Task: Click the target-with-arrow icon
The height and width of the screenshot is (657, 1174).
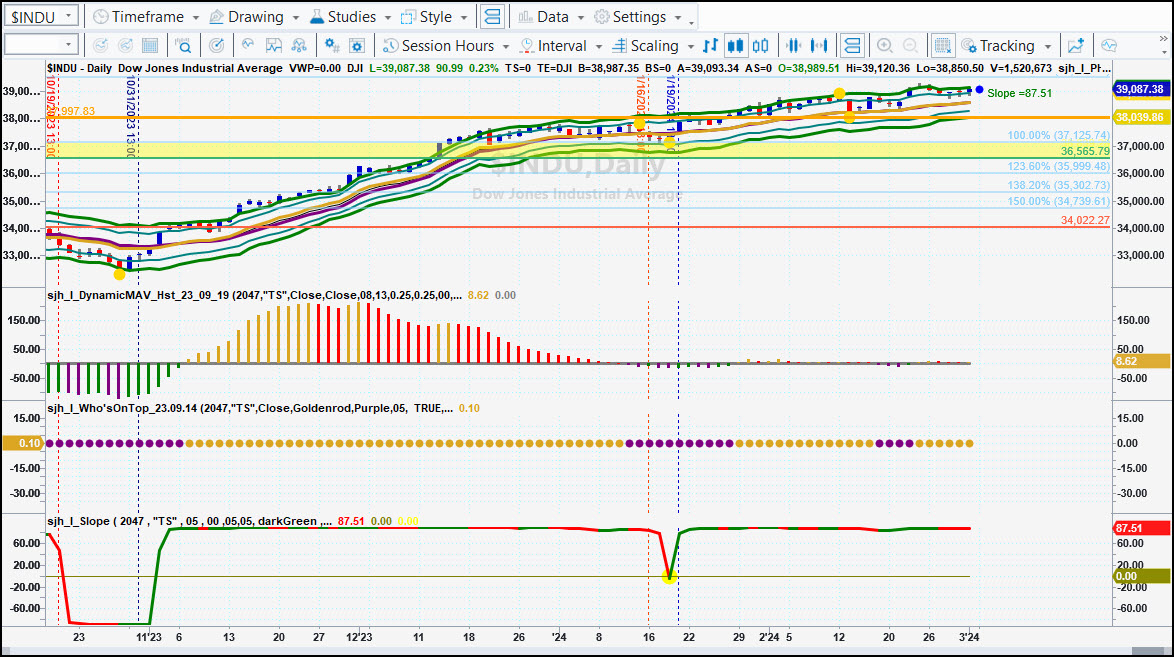Action: 216,46
